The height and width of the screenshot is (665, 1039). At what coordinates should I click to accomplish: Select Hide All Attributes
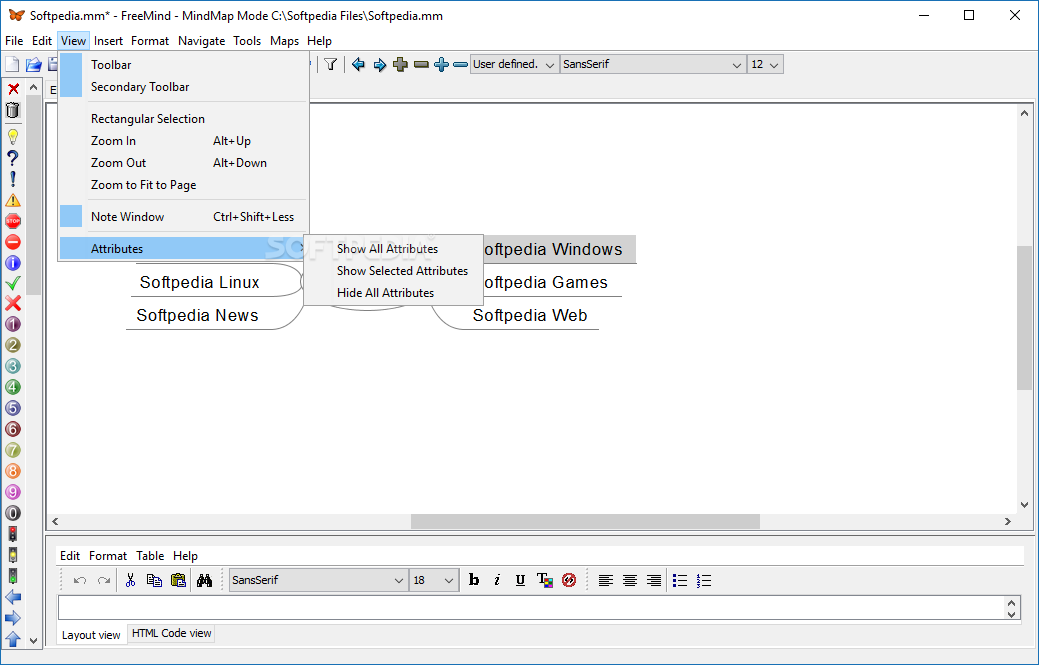(394, 293)
